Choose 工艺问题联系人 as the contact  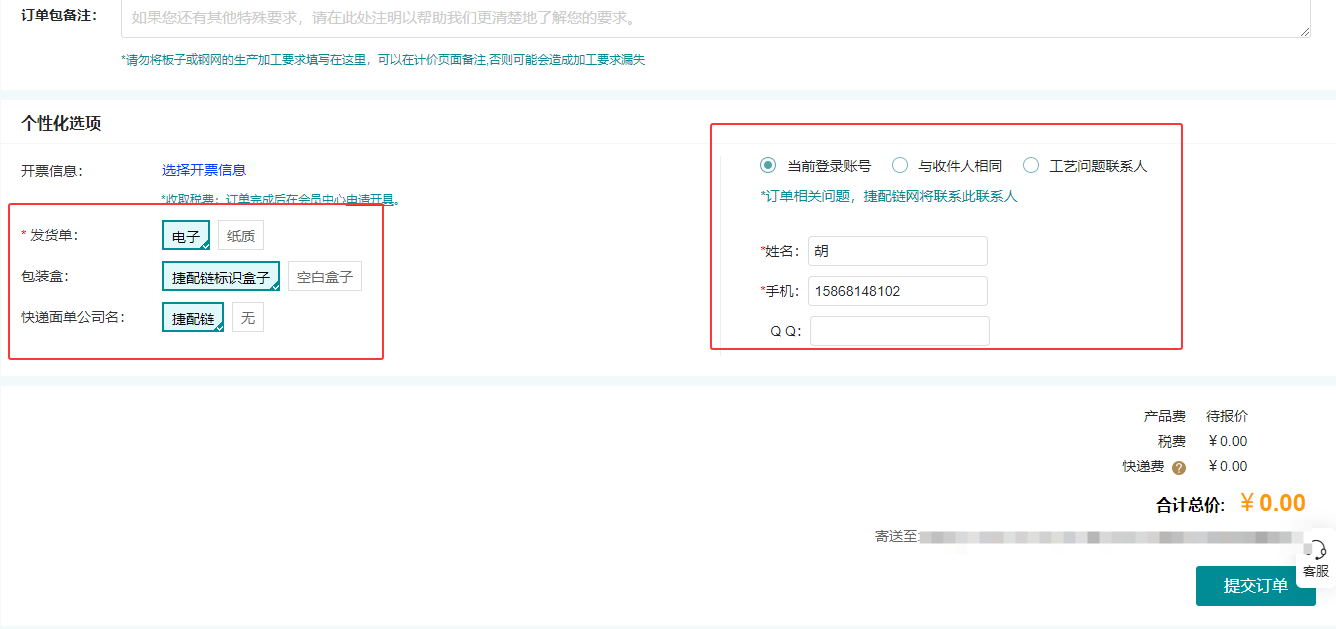pos(1031,166)
